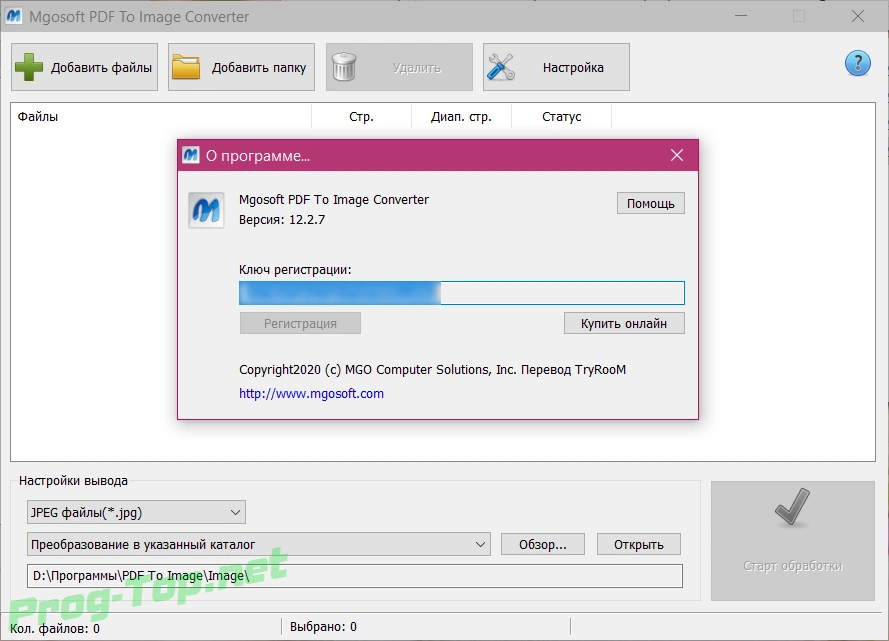Click the Помощь button in the dialog
This screenshot has height=641, width=889.
coord(650,203)
